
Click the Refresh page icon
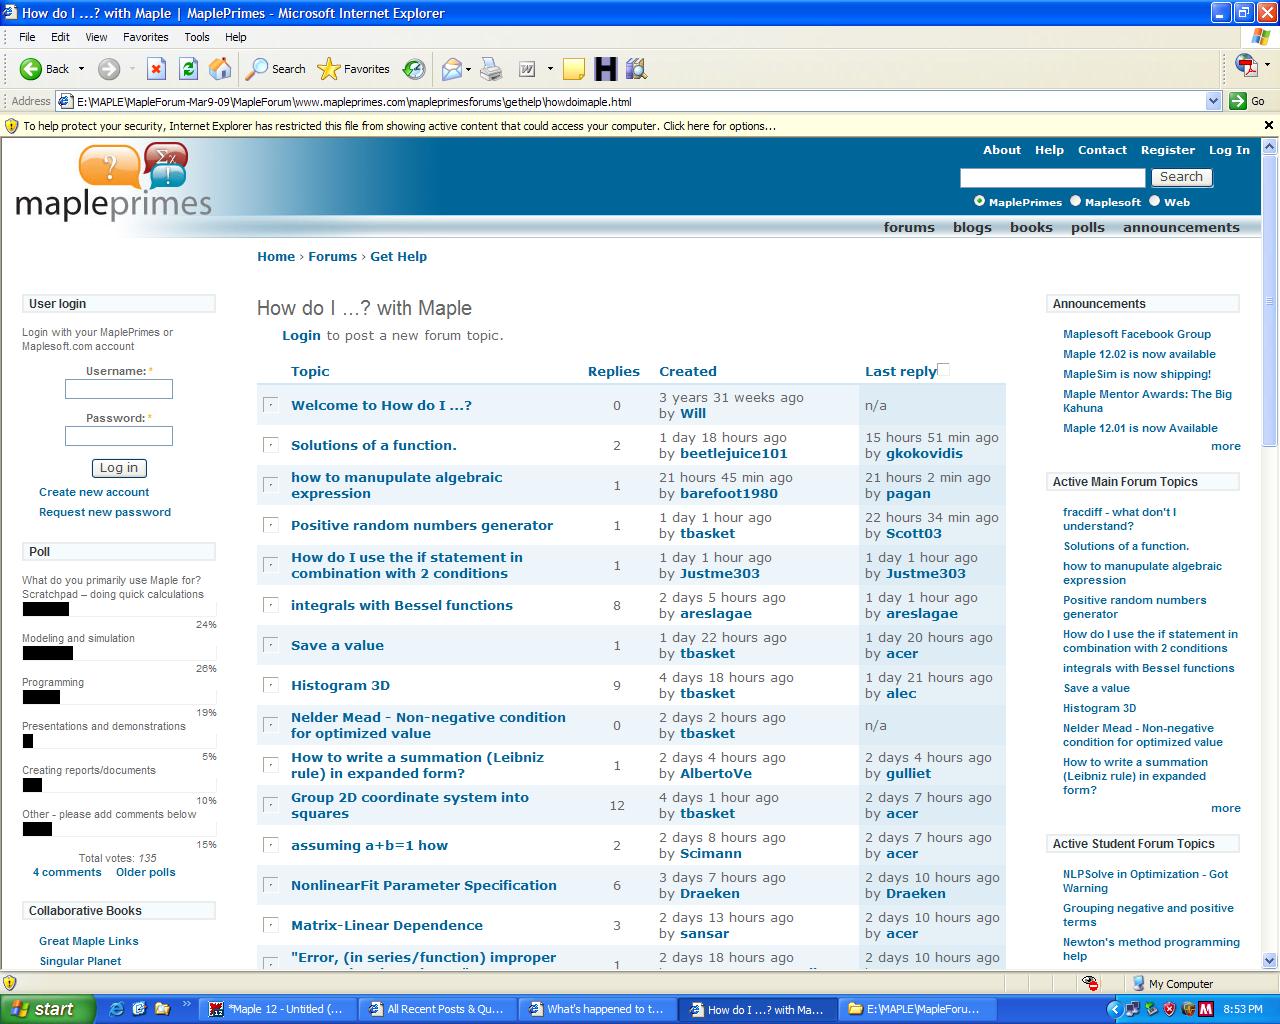(188, 69)
